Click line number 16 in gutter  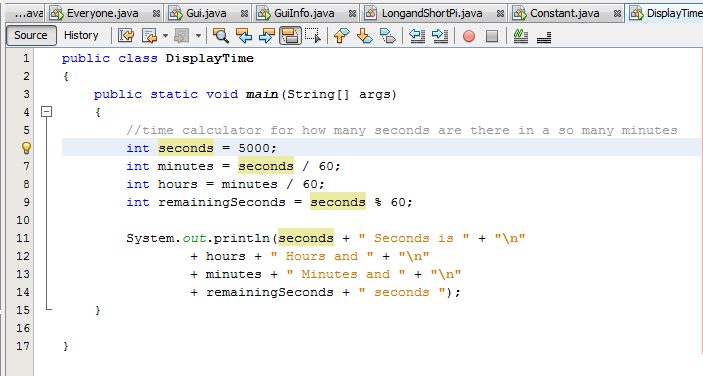pos(22,328)
